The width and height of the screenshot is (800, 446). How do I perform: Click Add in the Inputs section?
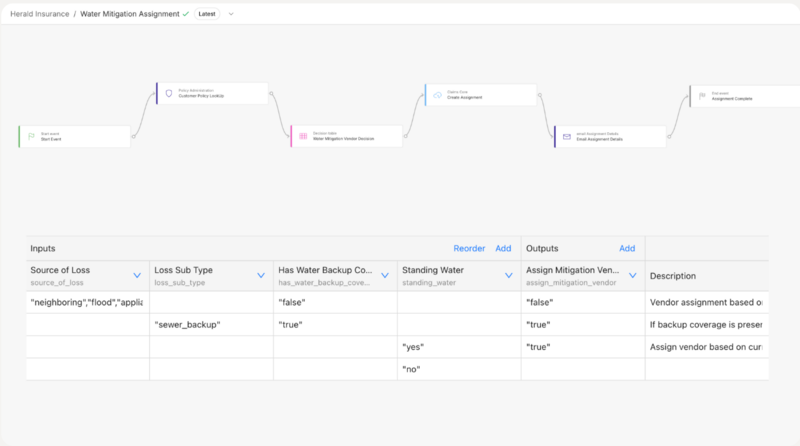pyautogui.click(x=503, y=248)
